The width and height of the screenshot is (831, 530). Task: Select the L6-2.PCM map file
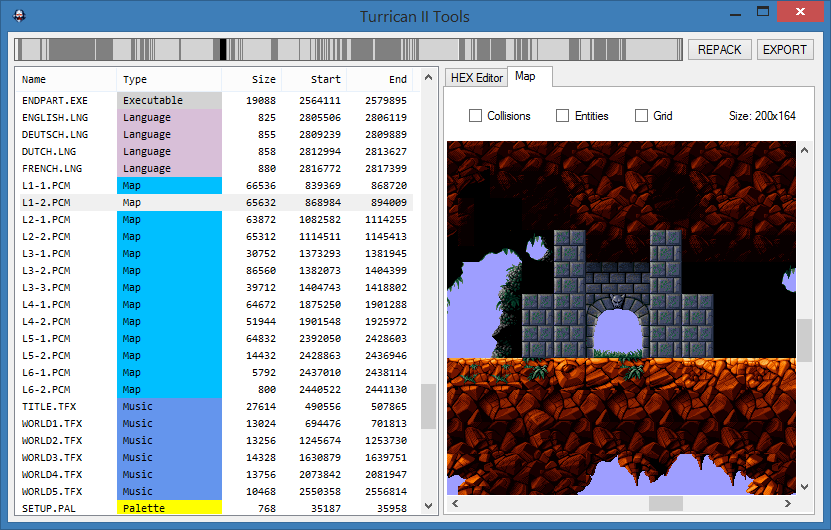point(214,389)
